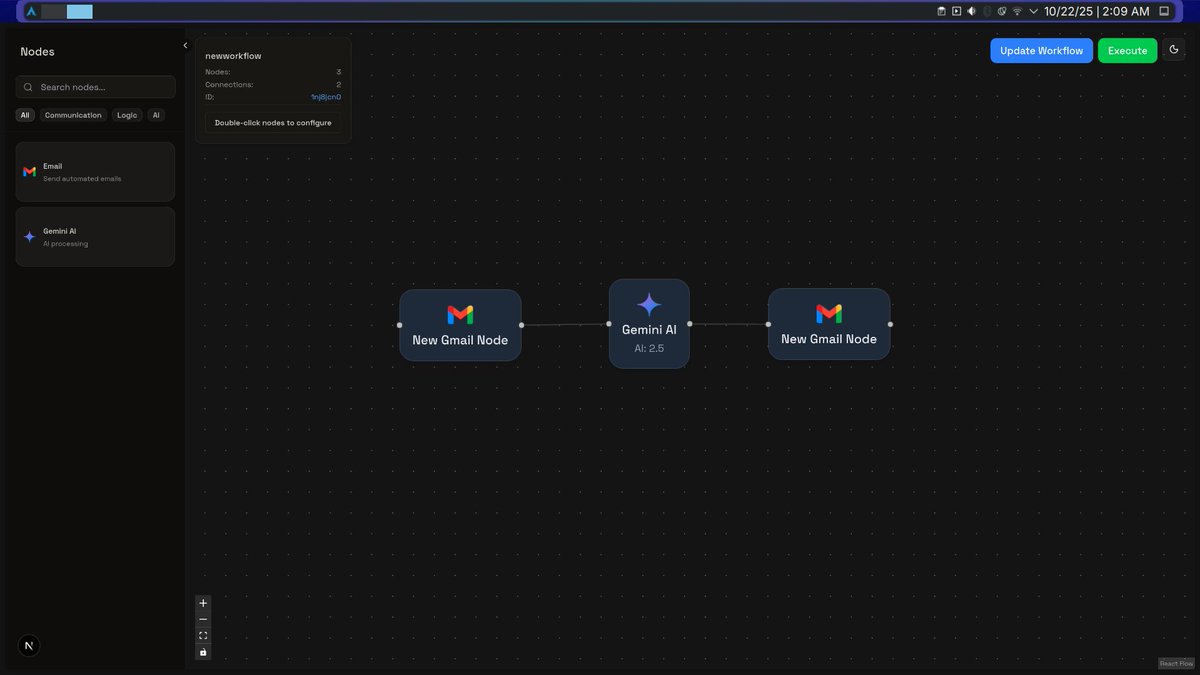
Task: Open the clipboard tray icon
Action: tap(941, 11)
